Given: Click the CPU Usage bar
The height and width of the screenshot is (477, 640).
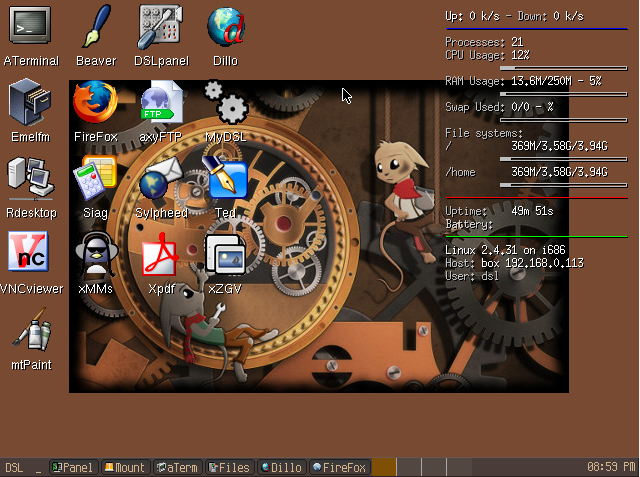Looking at the screenshot, I should pos(563,69).
